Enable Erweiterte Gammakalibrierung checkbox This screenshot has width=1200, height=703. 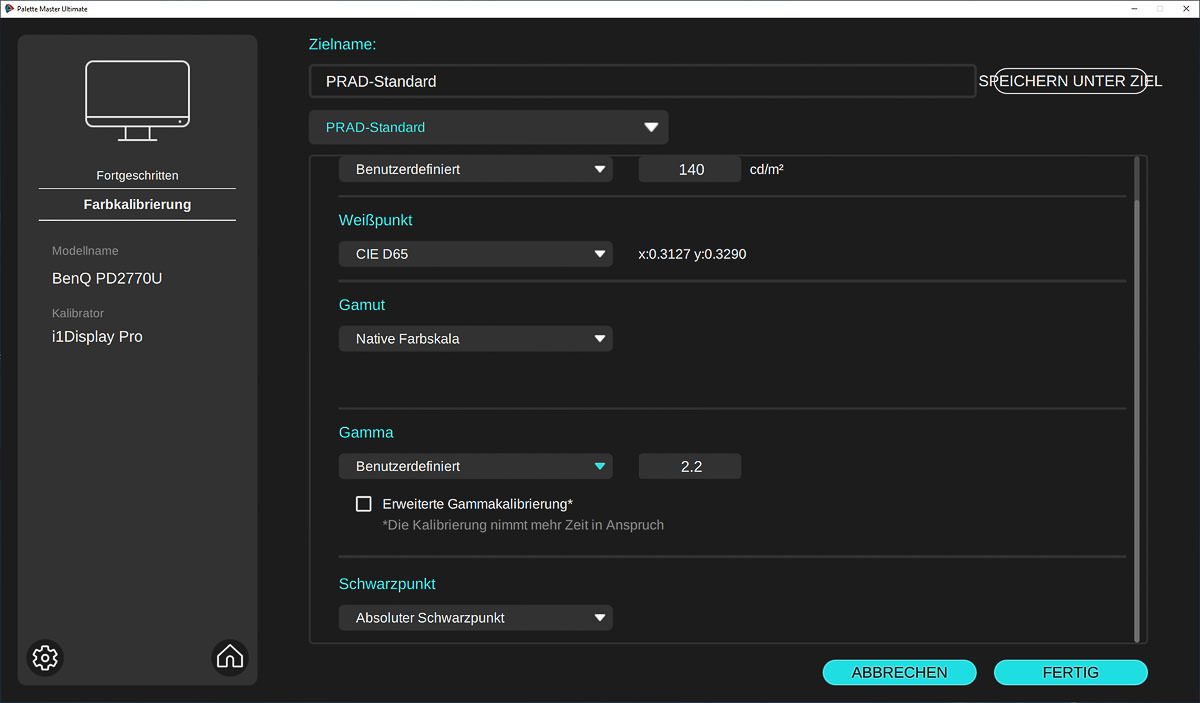point(364,504)
